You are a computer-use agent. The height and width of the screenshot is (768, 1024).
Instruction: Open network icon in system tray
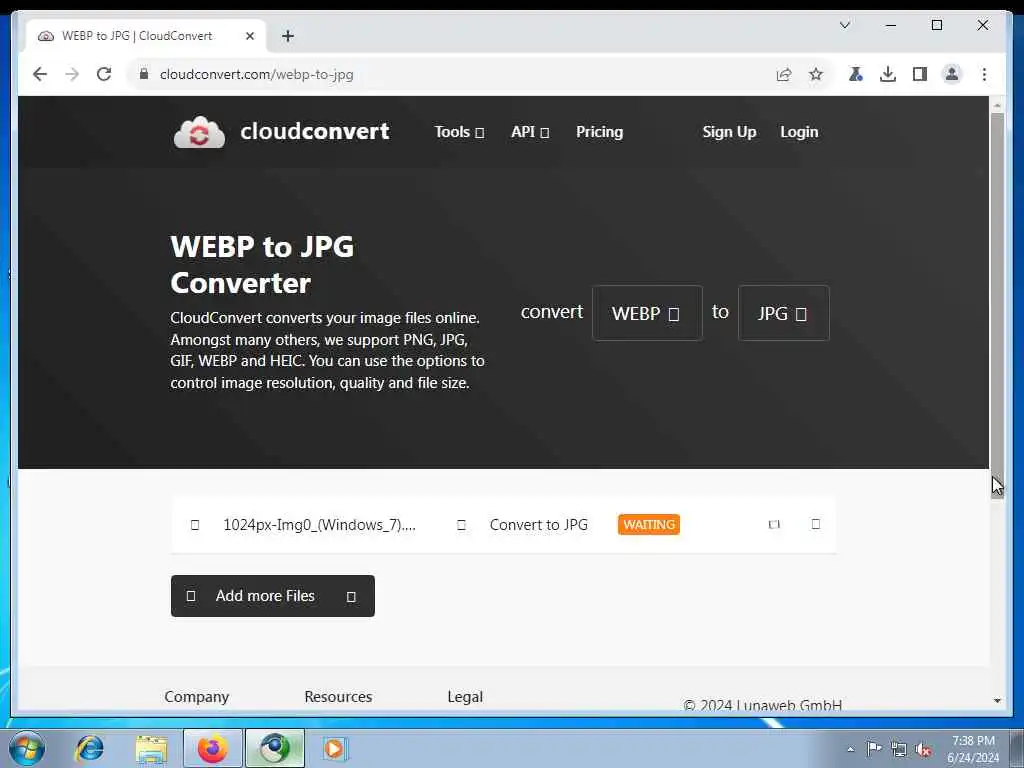click(899, 749)
